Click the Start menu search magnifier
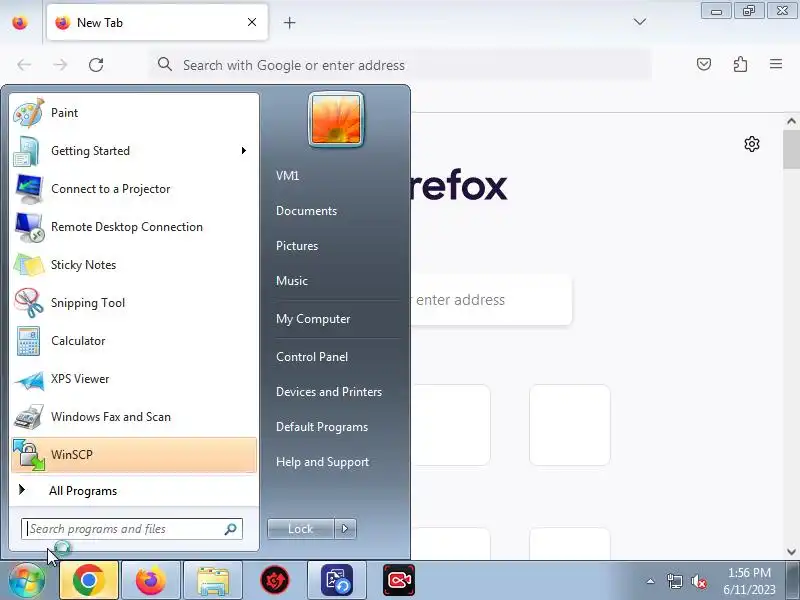 [x=231, y=529]
